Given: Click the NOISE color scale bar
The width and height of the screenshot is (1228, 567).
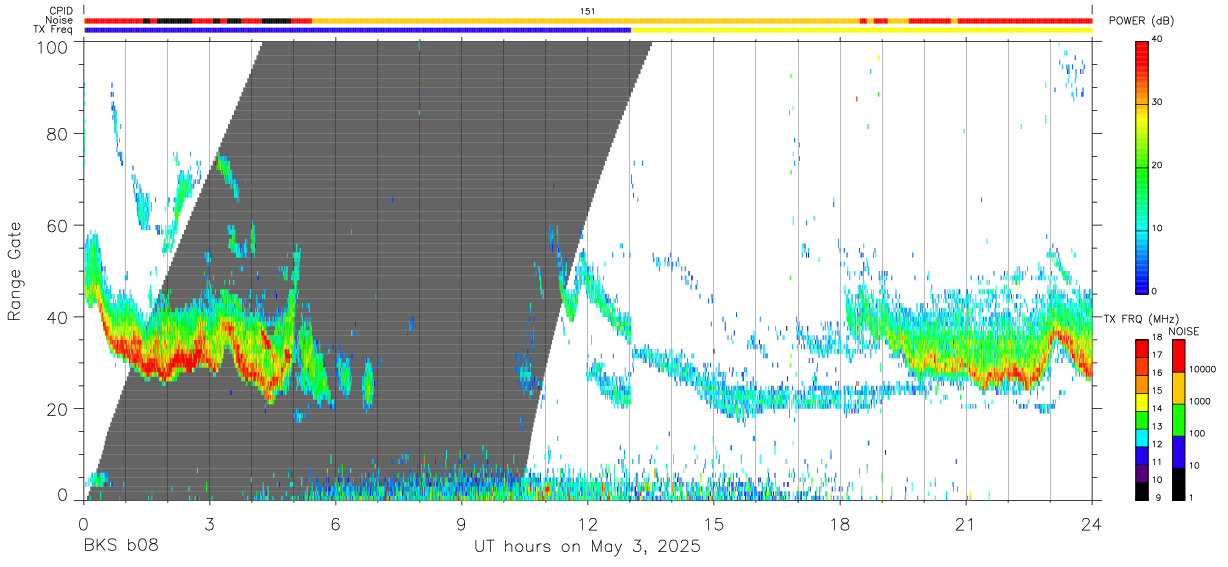Looking at the screenshot, I should pos(1179,419).
